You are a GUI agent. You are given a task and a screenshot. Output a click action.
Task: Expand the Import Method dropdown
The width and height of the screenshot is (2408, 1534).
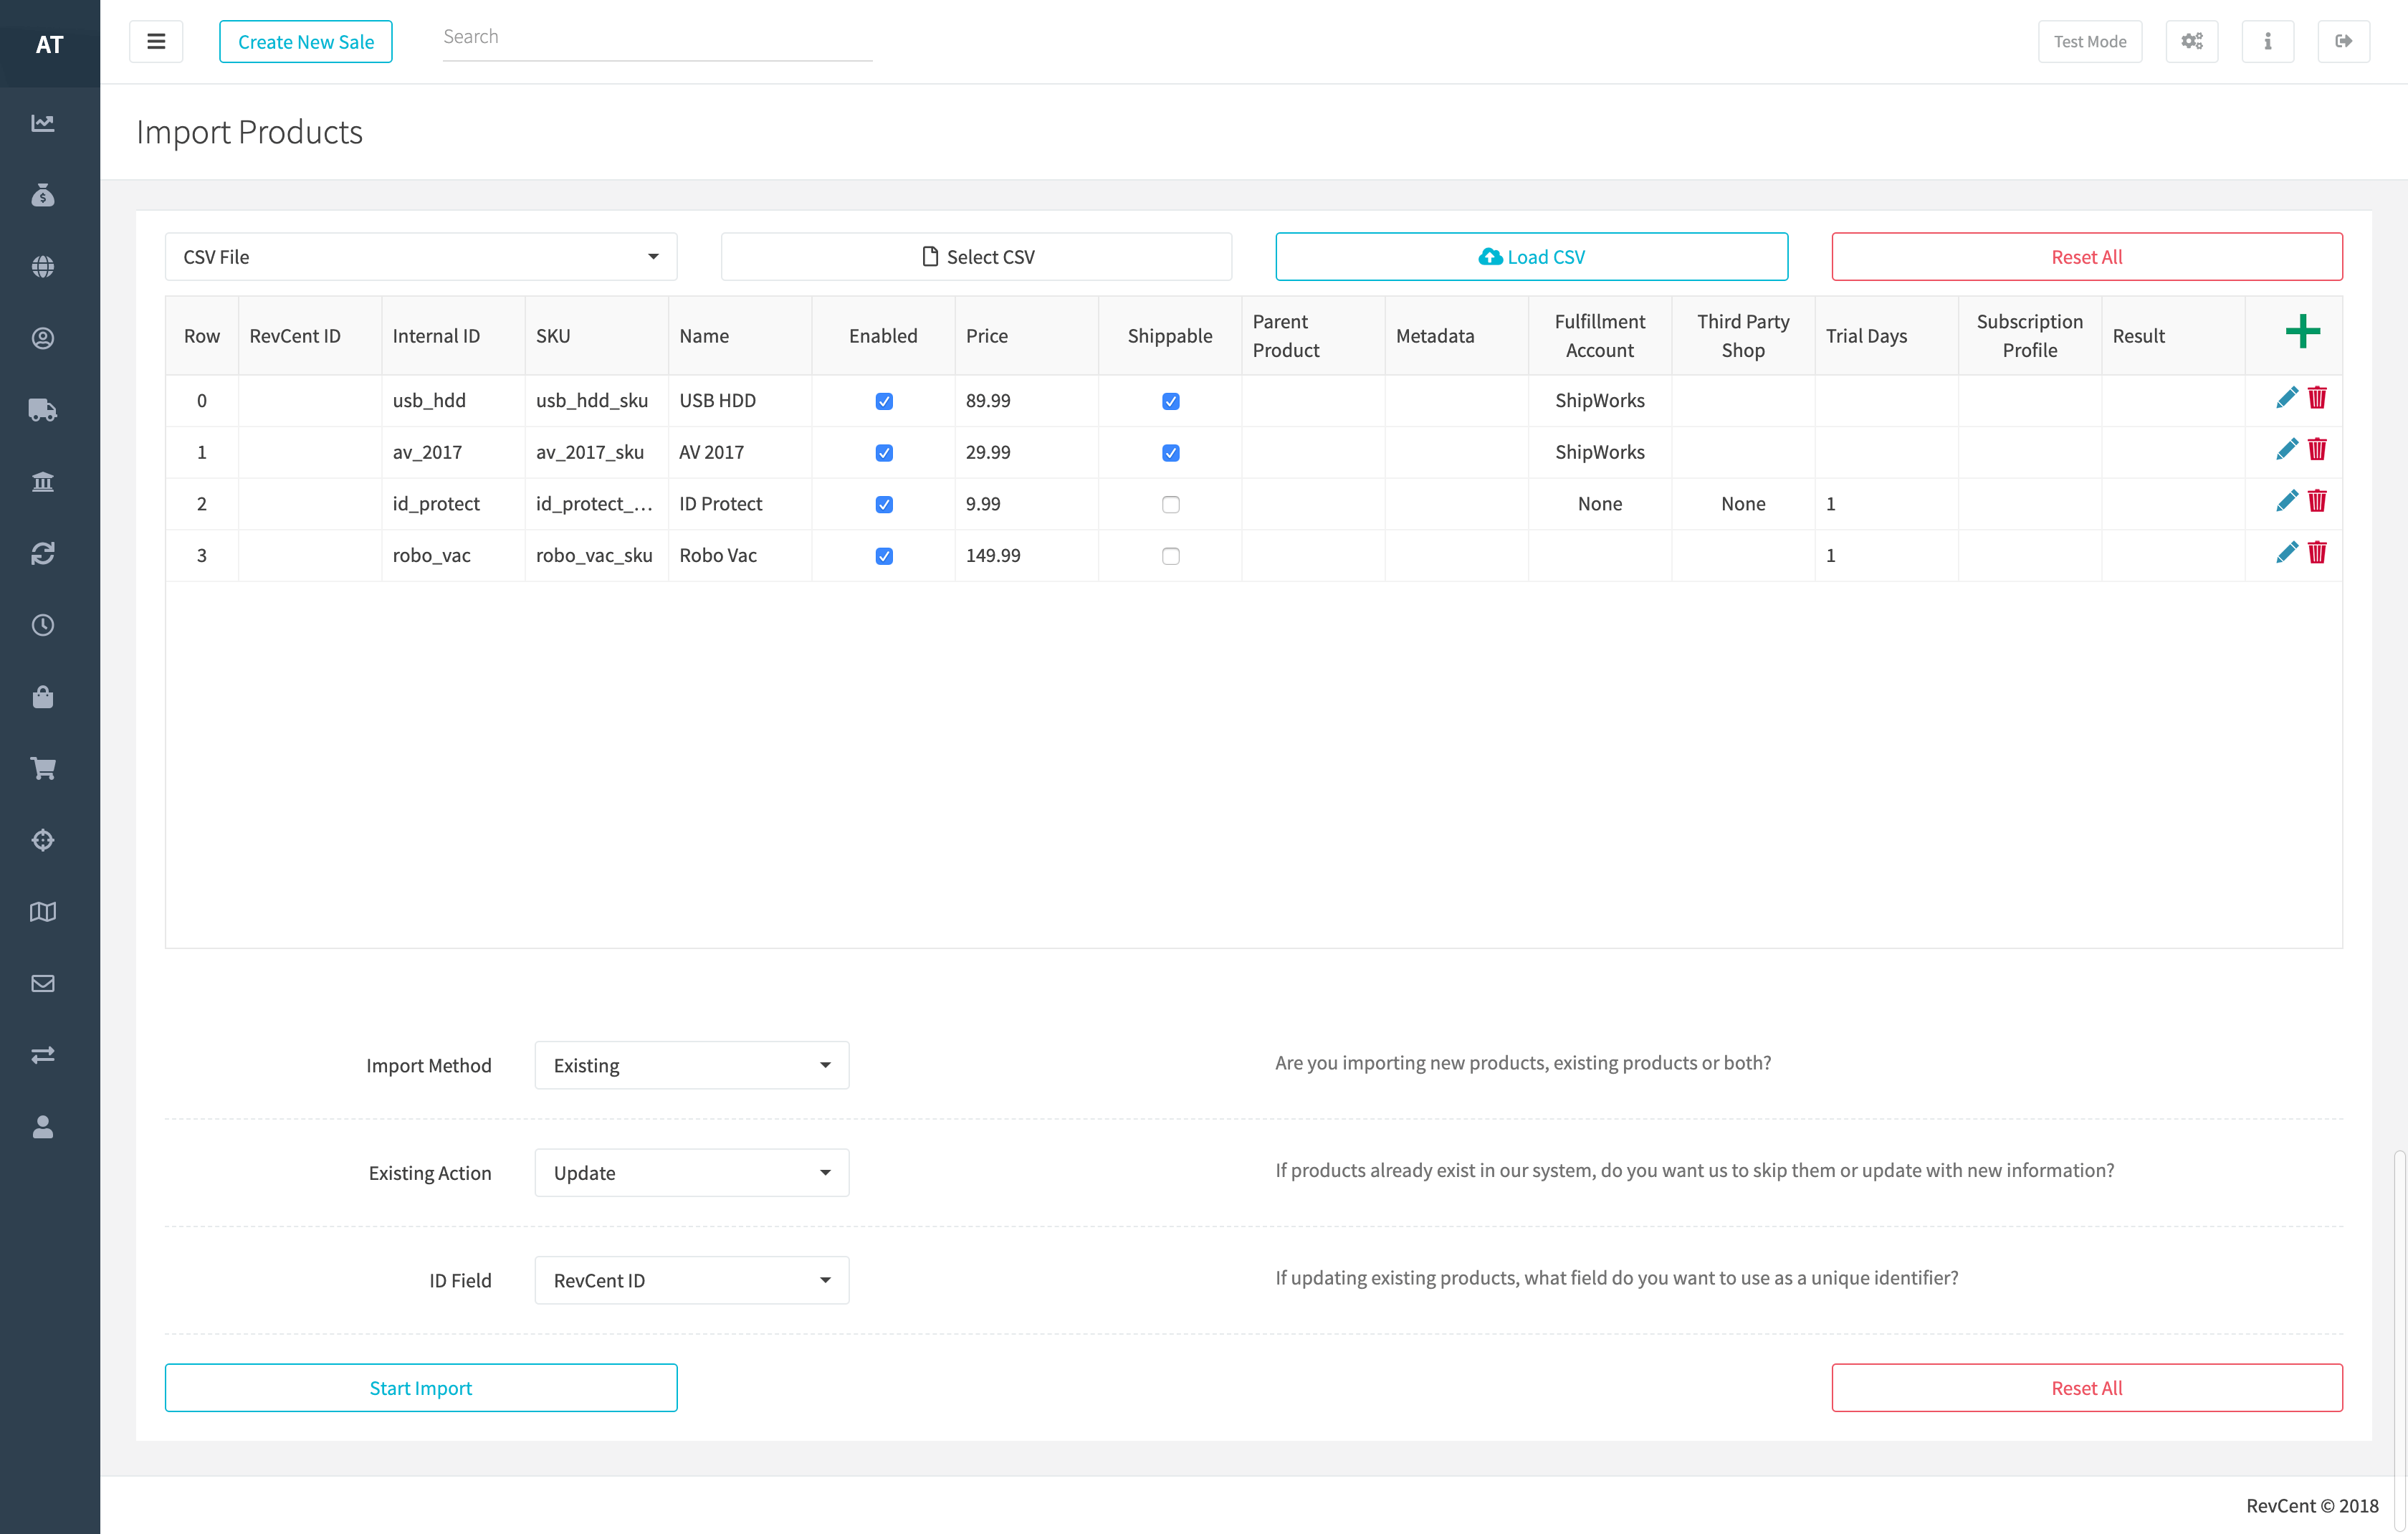pyautogui.click(x=691, y=1065)
